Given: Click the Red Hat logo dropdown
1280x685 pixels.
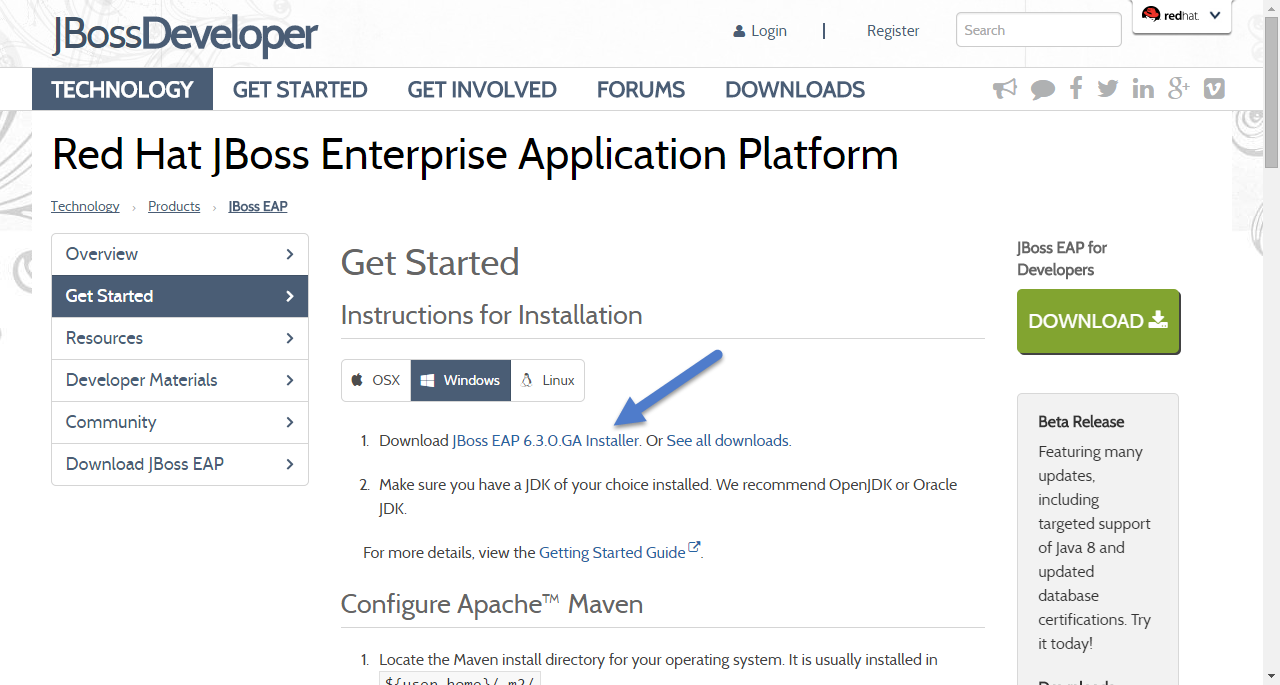Looking at the screenshot, I should tap(1182, 16).
